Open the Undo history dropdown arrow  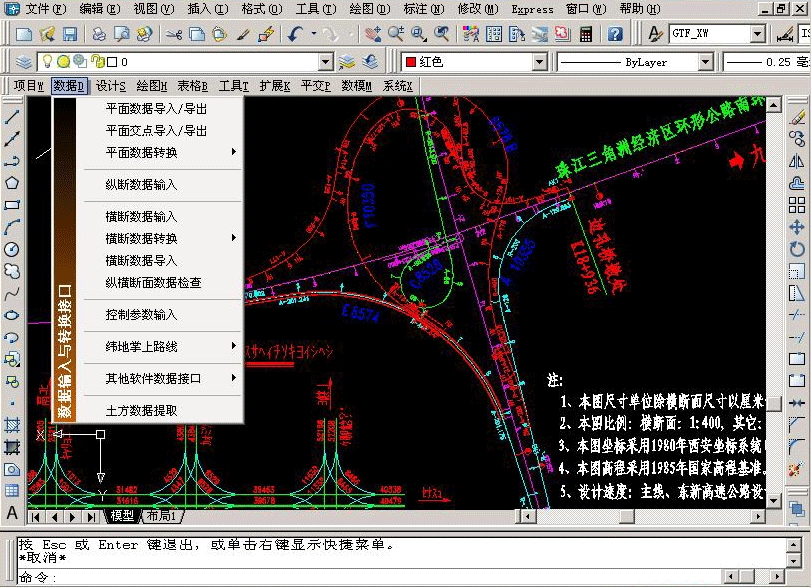pyautogui.click(x=313, y=34)
